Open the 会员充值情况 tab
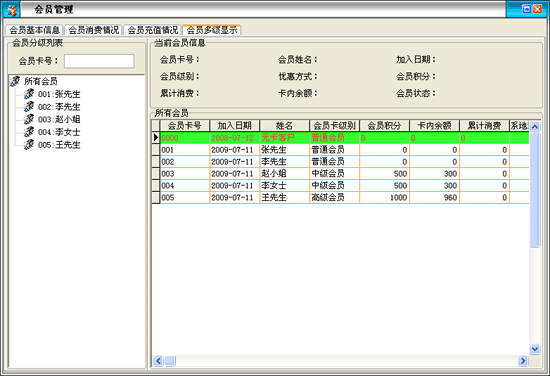Screen dimensions: 550x376 [x=152, y=30]
